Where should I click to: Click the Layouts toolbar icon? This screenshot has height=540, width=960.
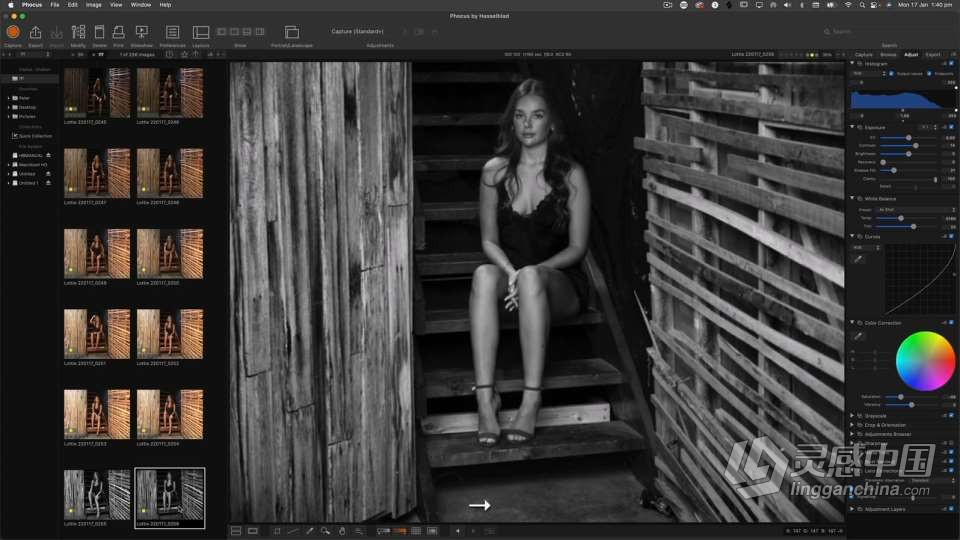pos(201,33)
